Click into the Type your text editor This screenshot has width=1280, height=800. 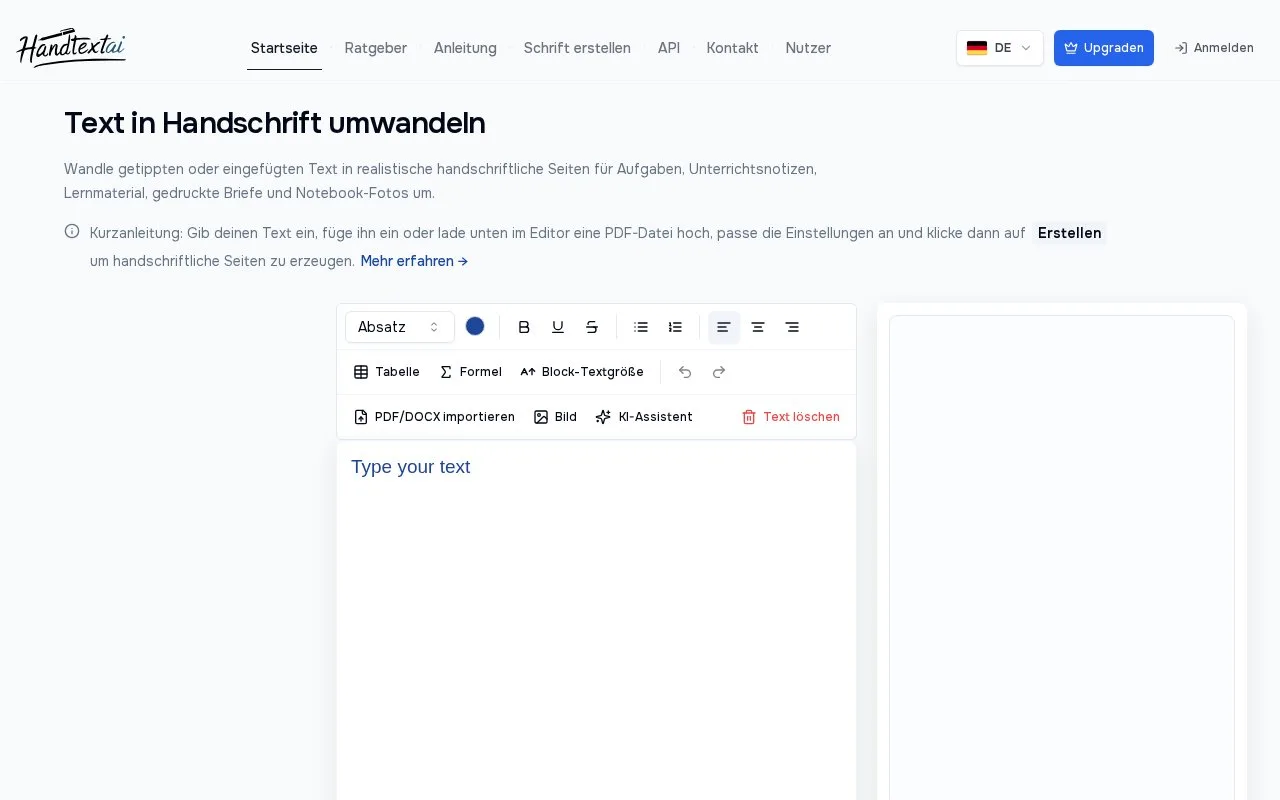point(596,620)
